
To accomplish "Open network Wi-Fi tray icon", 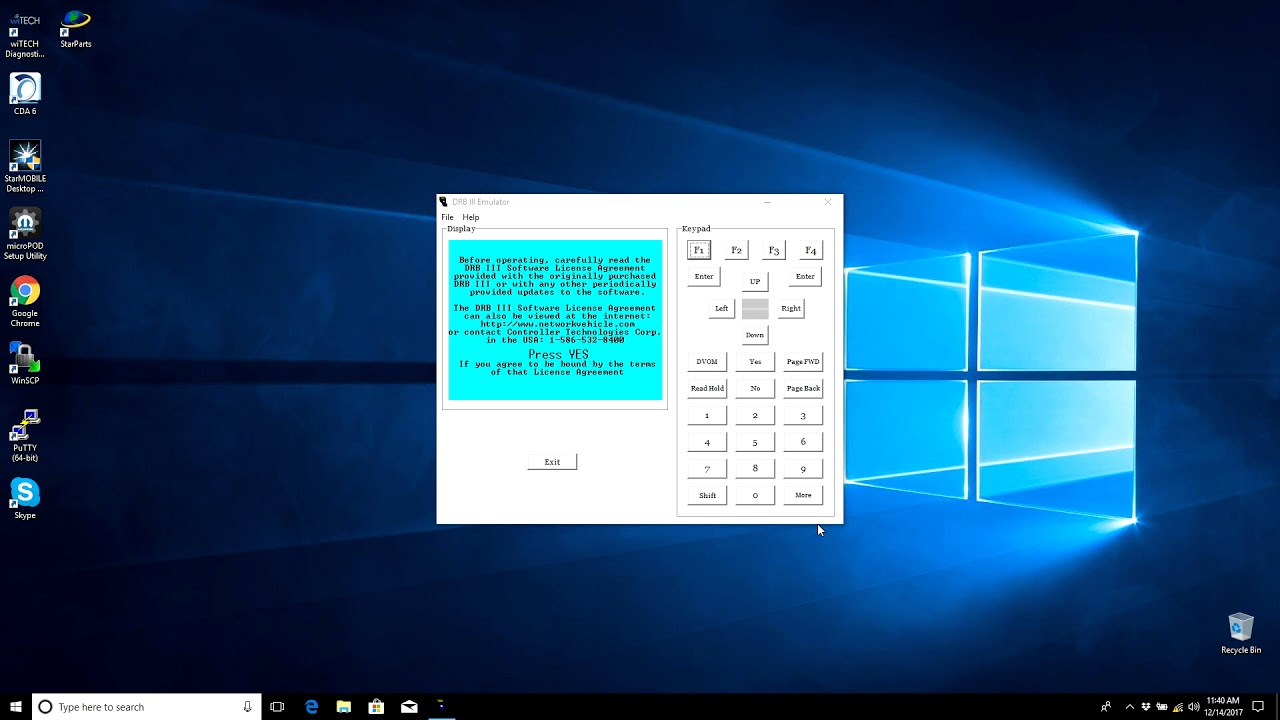I will pos(1178,707).
